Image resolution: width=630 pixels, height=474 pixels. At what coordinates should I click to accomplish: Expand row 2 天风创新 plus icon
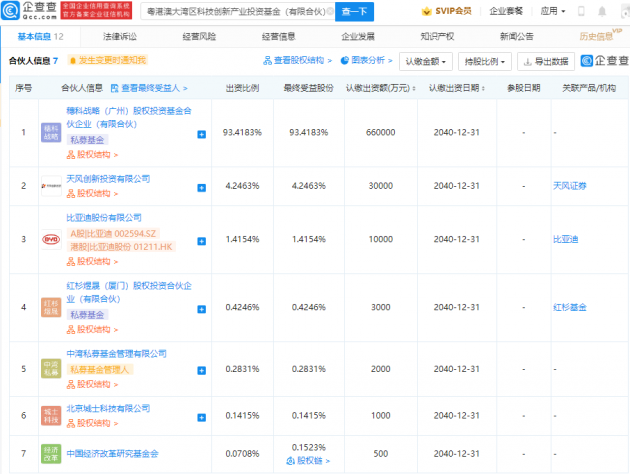202,188
